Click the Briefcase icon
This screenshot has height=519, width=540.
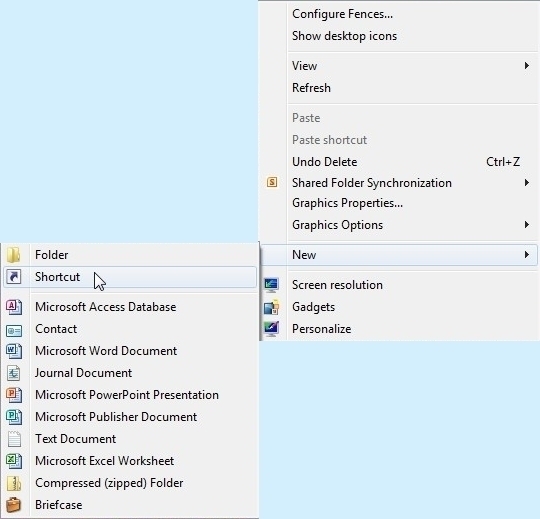[x=14, y=505]
